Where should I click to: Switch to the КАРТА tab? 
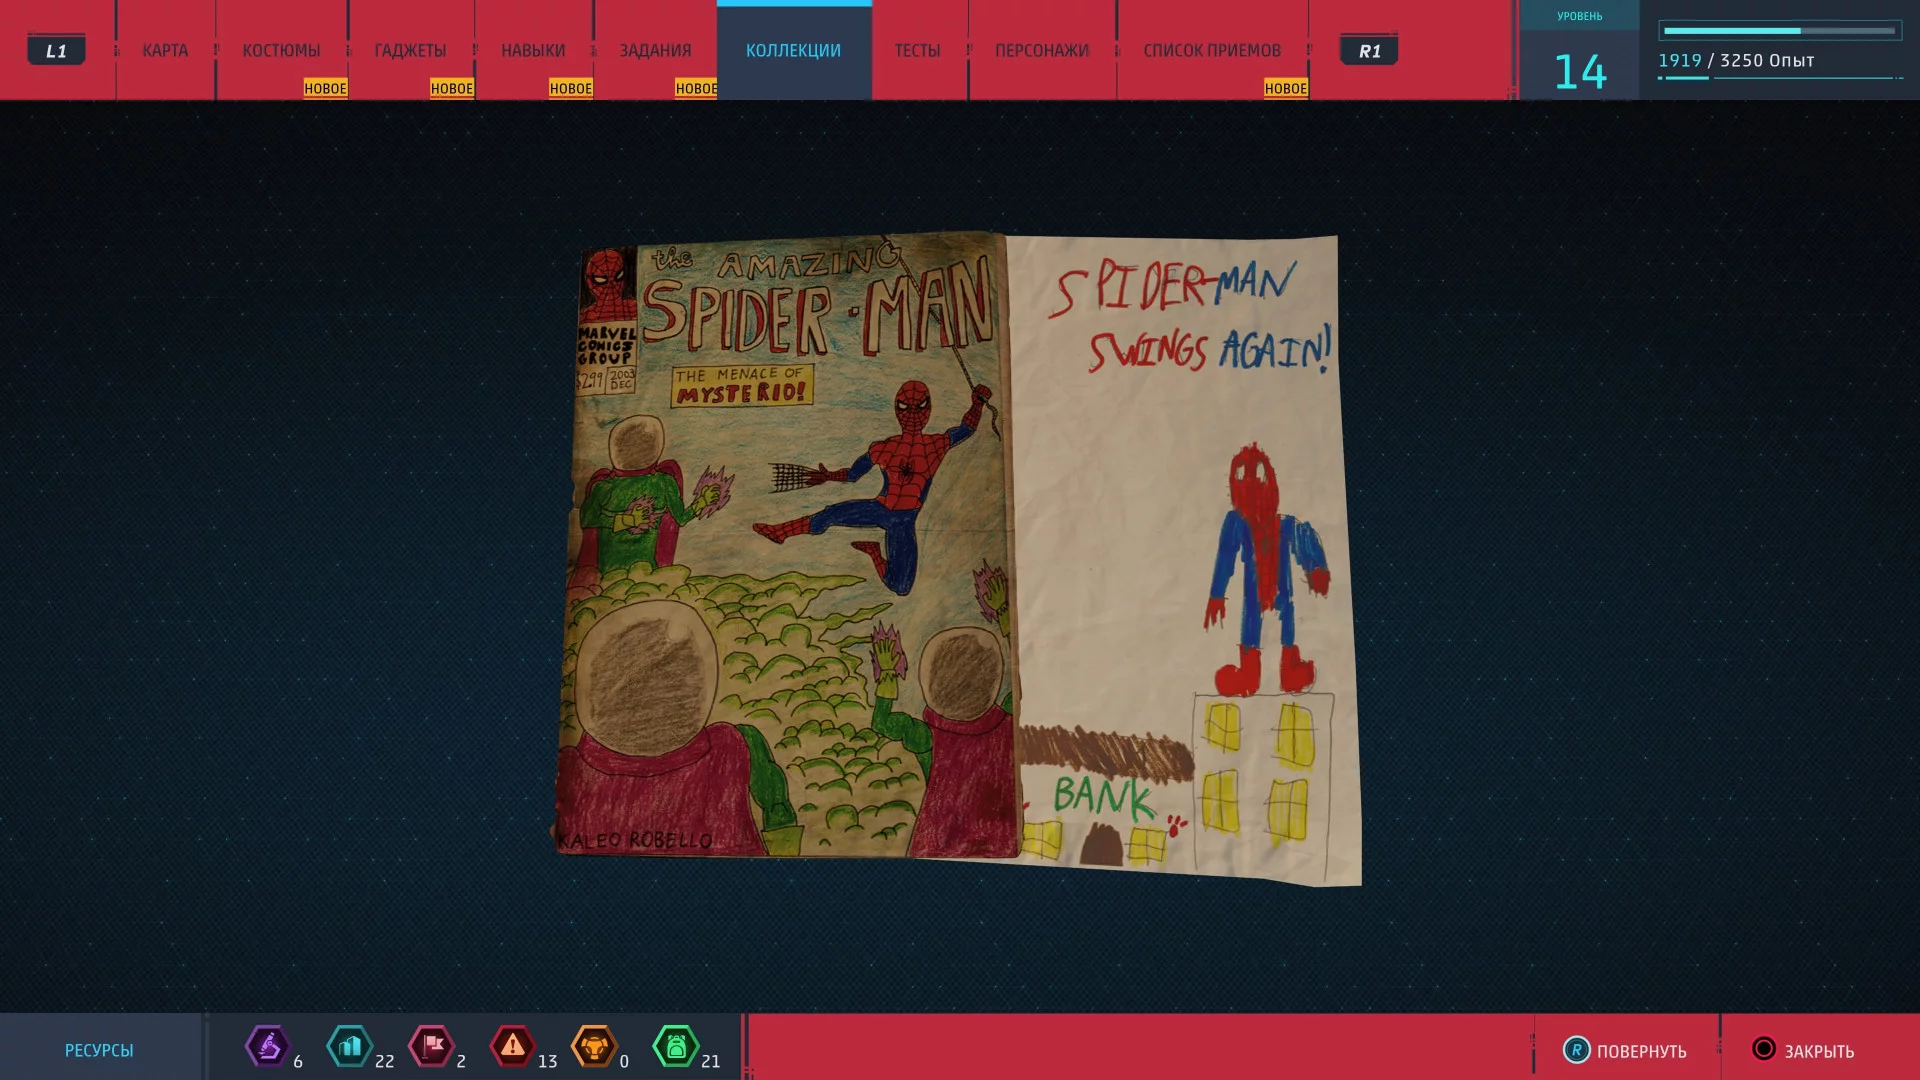click(165, 50)
